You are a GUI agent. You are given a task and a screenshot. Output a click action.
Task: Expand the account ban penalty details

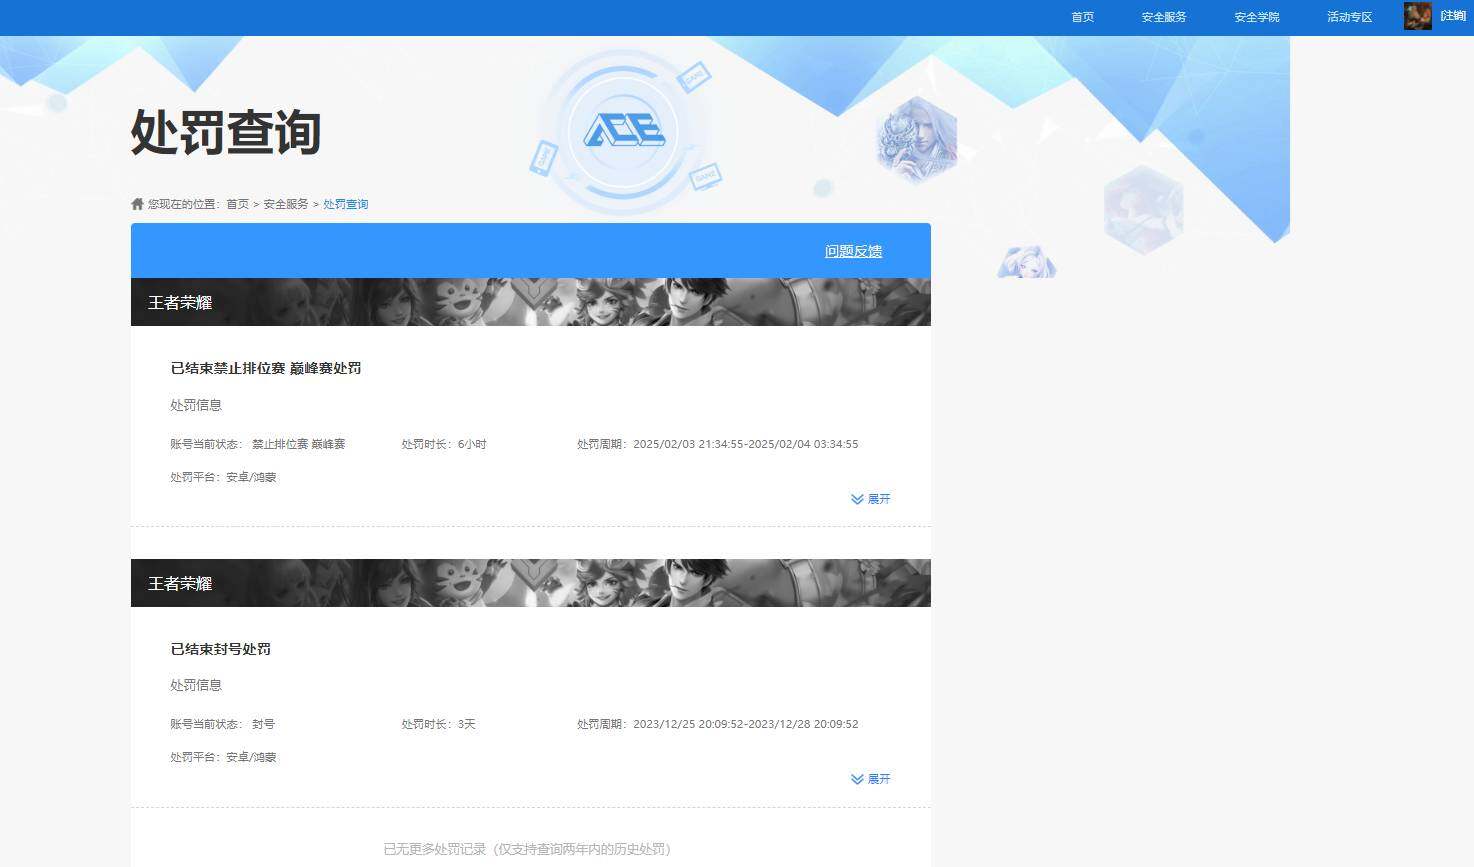tap(879, 779)
